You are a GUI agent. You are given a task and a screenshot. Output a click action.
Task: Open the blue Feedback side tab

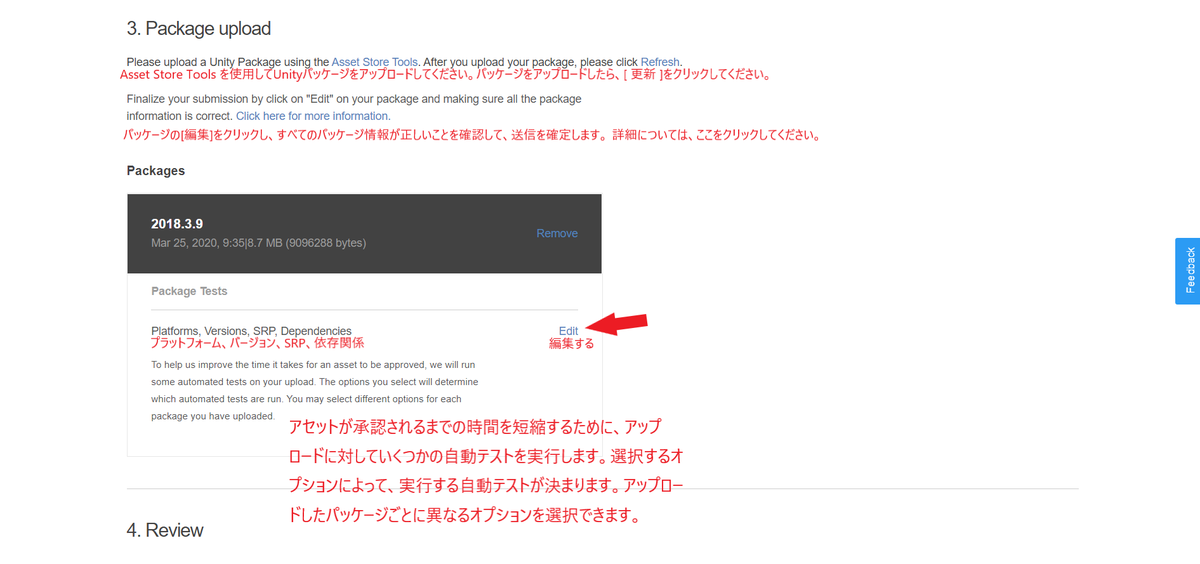[1188, 270]
